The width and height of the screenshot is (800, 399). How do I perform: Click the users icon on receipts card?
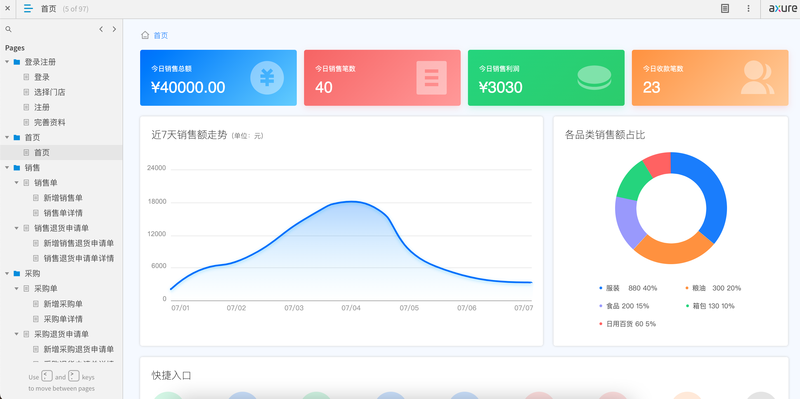pos(758,78)
